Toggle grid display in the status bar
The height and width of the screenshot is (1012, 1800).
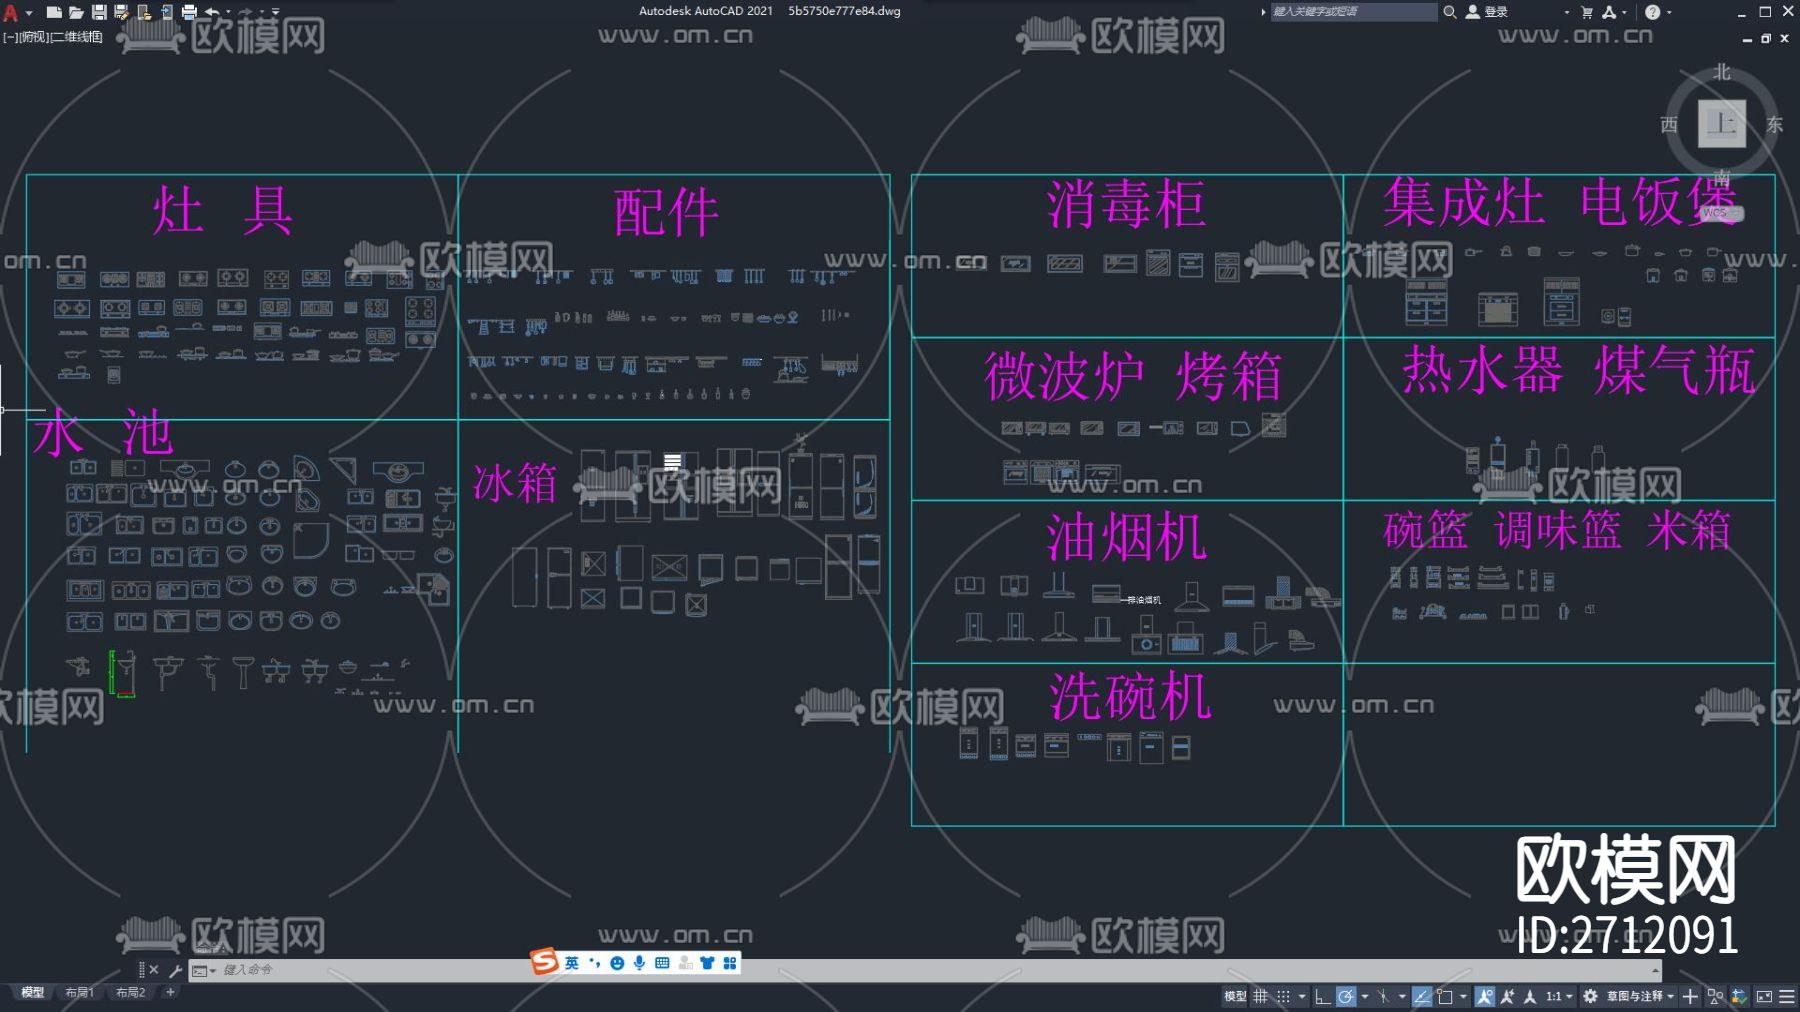1260,996
